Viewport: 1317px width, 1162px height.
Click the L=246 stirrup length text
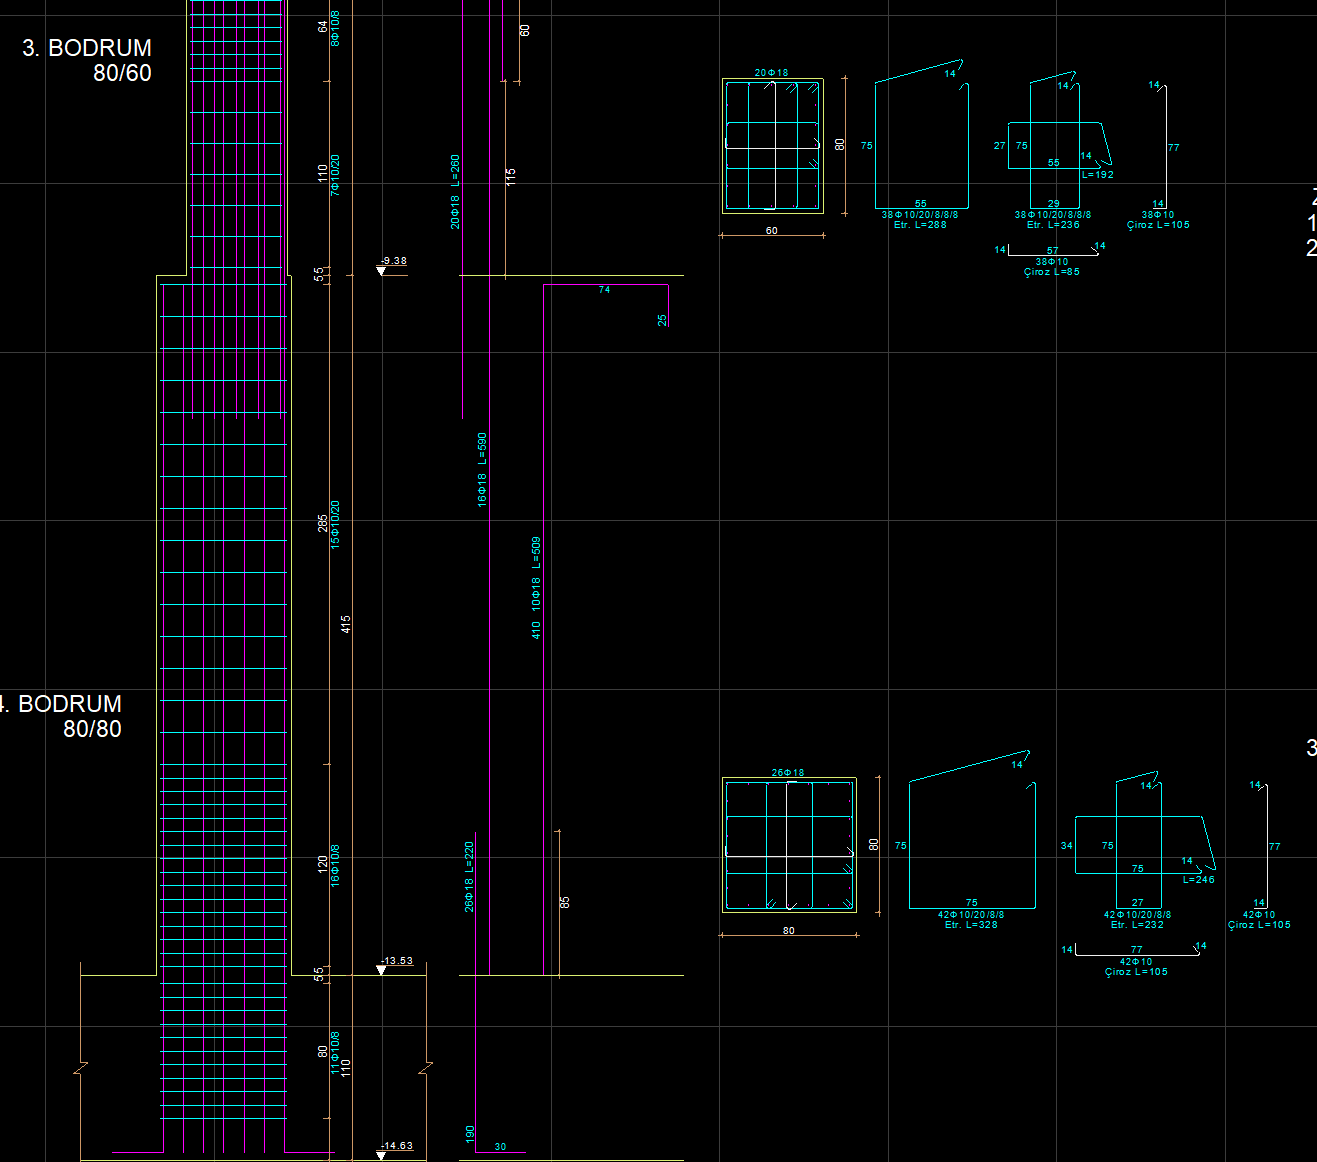click(x=1199, y=880)
